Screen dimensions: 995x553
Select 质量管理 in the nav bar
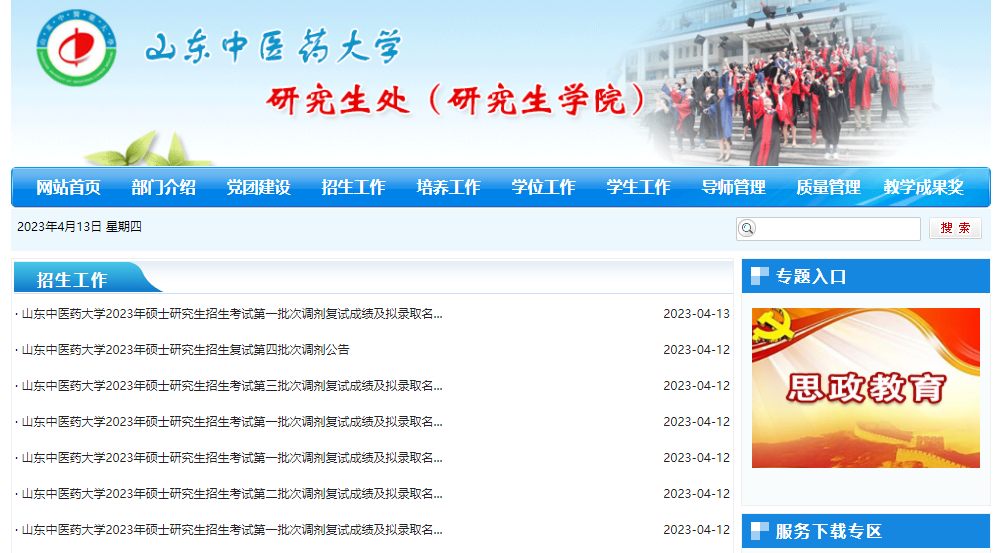(x=828, y=187)
